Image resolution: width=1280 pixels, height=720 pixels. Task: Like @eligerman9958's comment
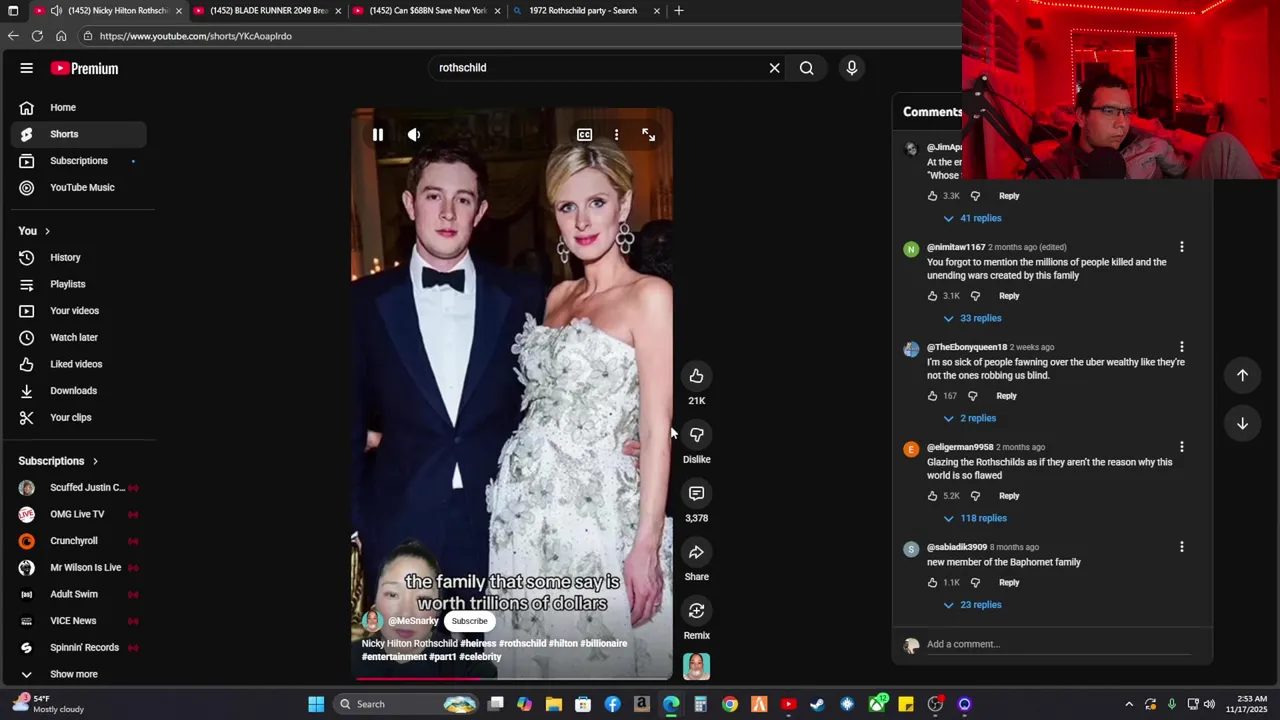(932, 496)
